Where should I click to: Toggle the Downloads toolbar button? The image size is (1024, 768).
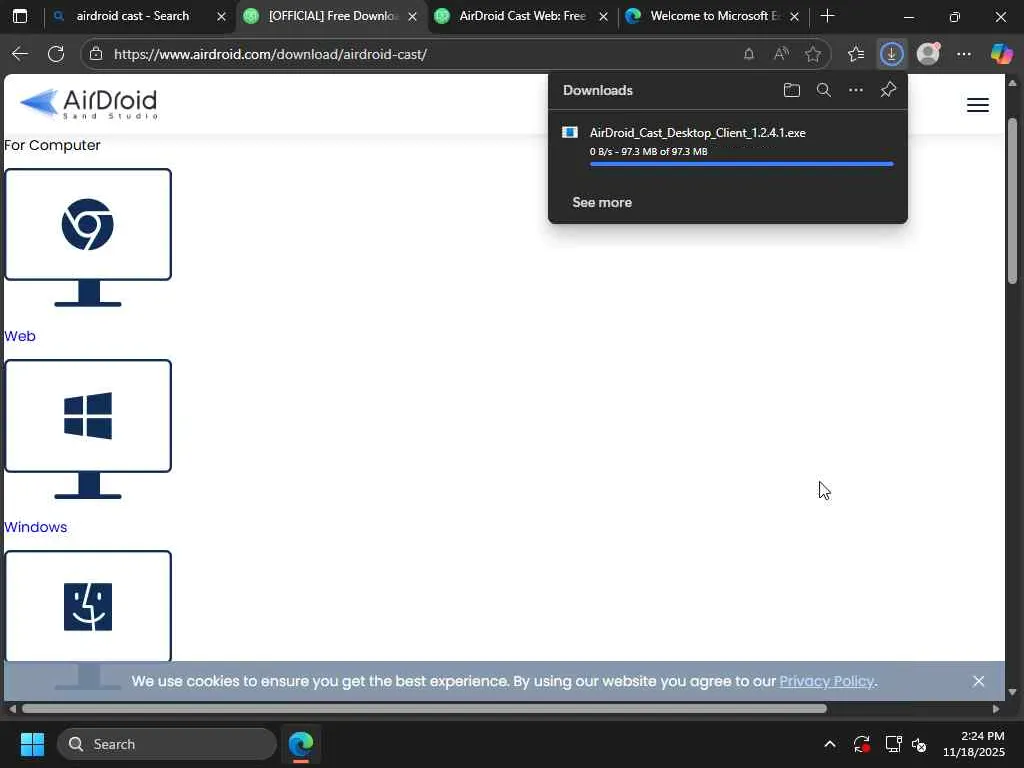coord(891,54)
